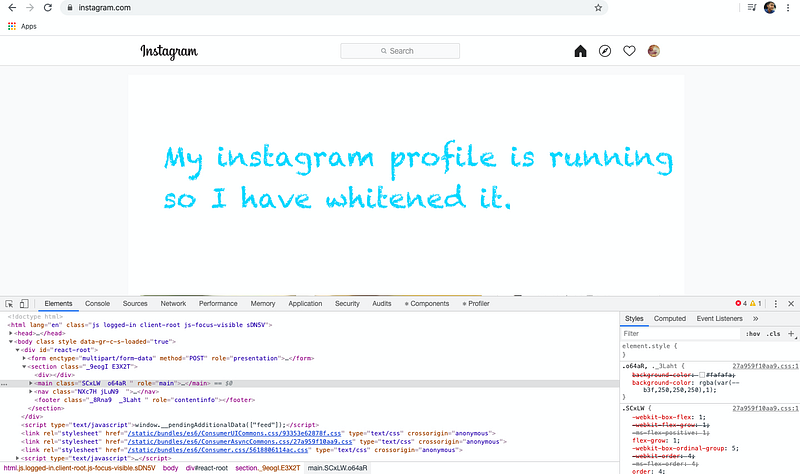Click the row ellipsis beside main element
Screen dimensions: 800x474
(x=4, y=384)
